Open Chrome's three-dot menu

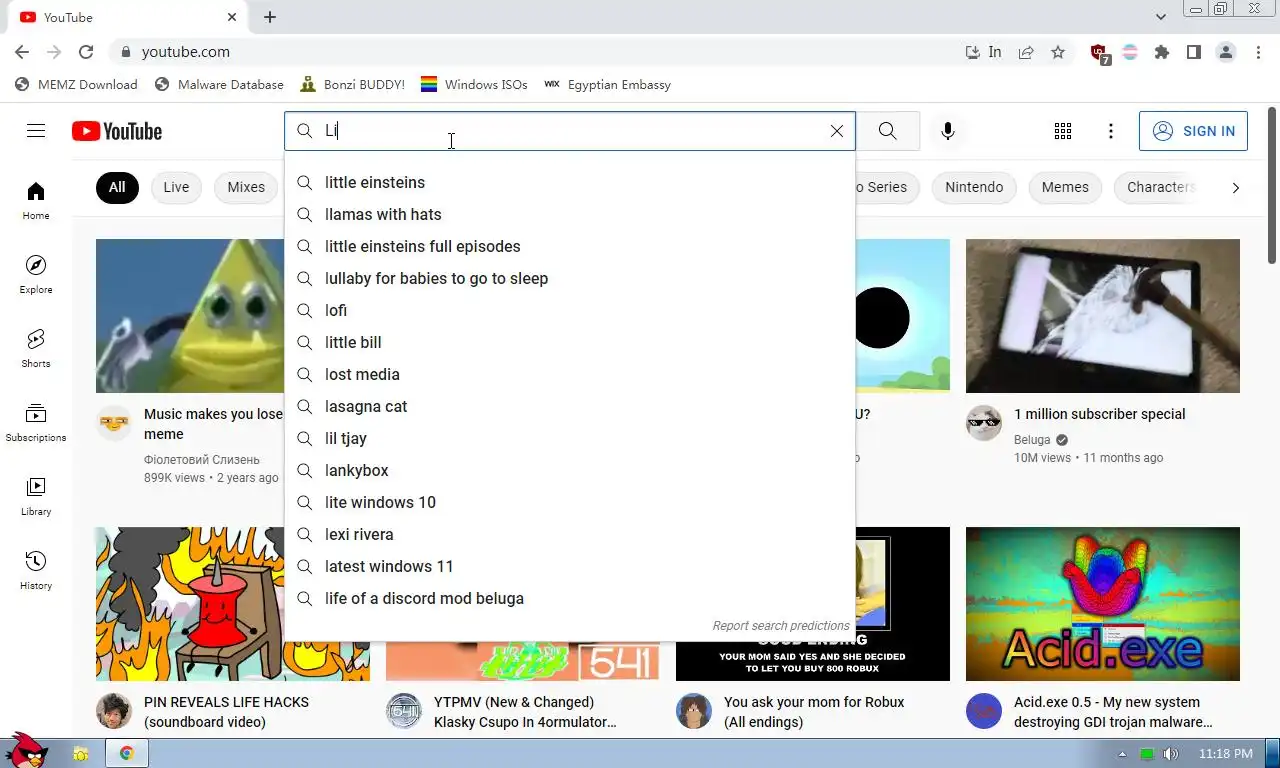[1258, 52]
